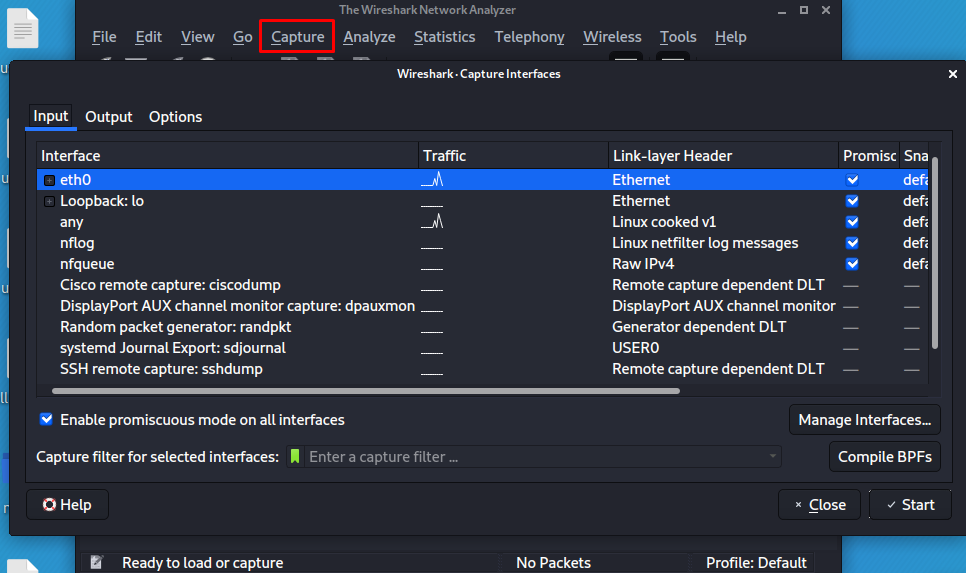966x573 pixels.
Task: Uncheck promiscuous checkbox for eth0
Action: (852, 180)
